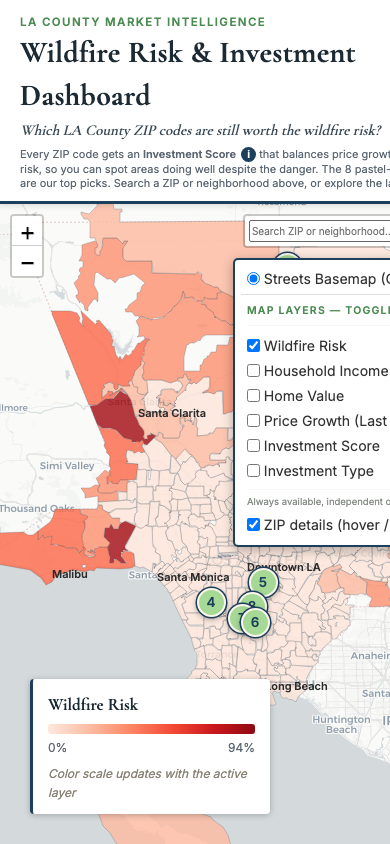
Task: Click the Simi Valley map label
Action: point(67,466)
